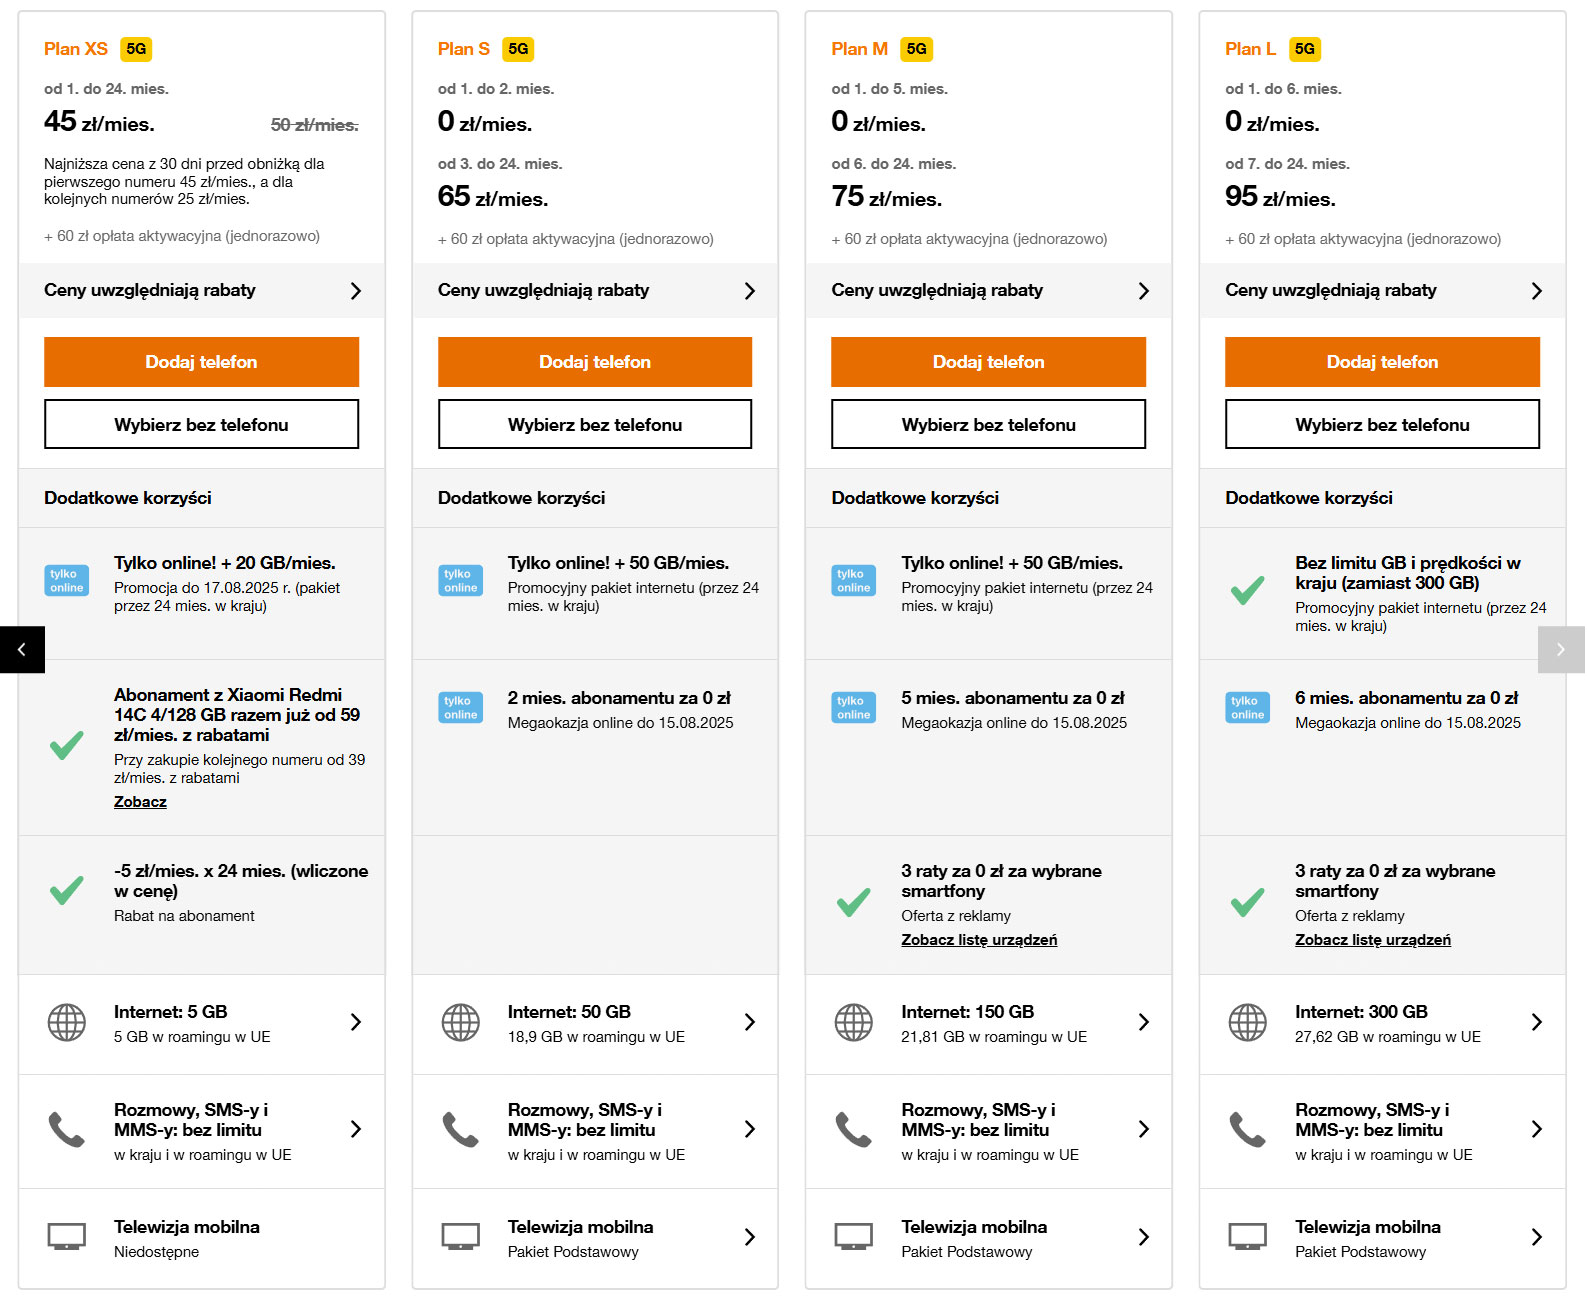Screen dimensions: 1587x1304
Task: Click Dodaj telefon for Plan S
Action: (595, 362)
